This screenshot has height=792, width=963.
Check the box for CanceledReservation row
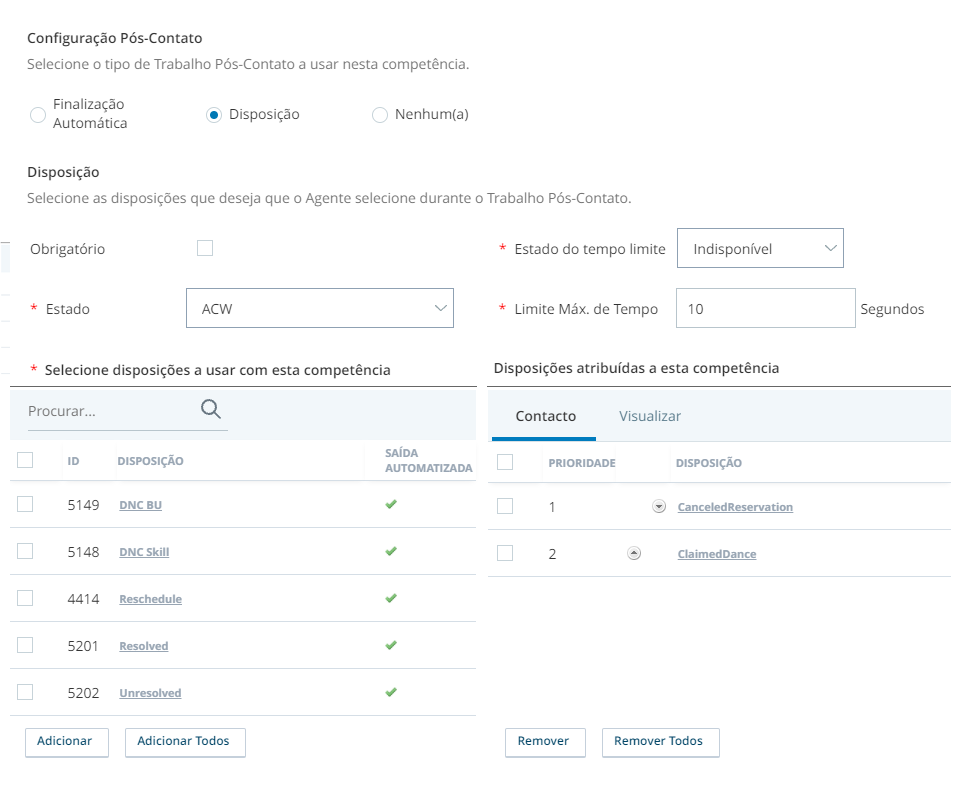pos(505,506)
